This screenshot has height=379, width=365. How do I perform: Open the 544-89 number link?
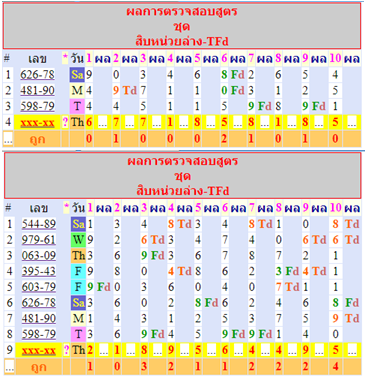coord(39,224)
